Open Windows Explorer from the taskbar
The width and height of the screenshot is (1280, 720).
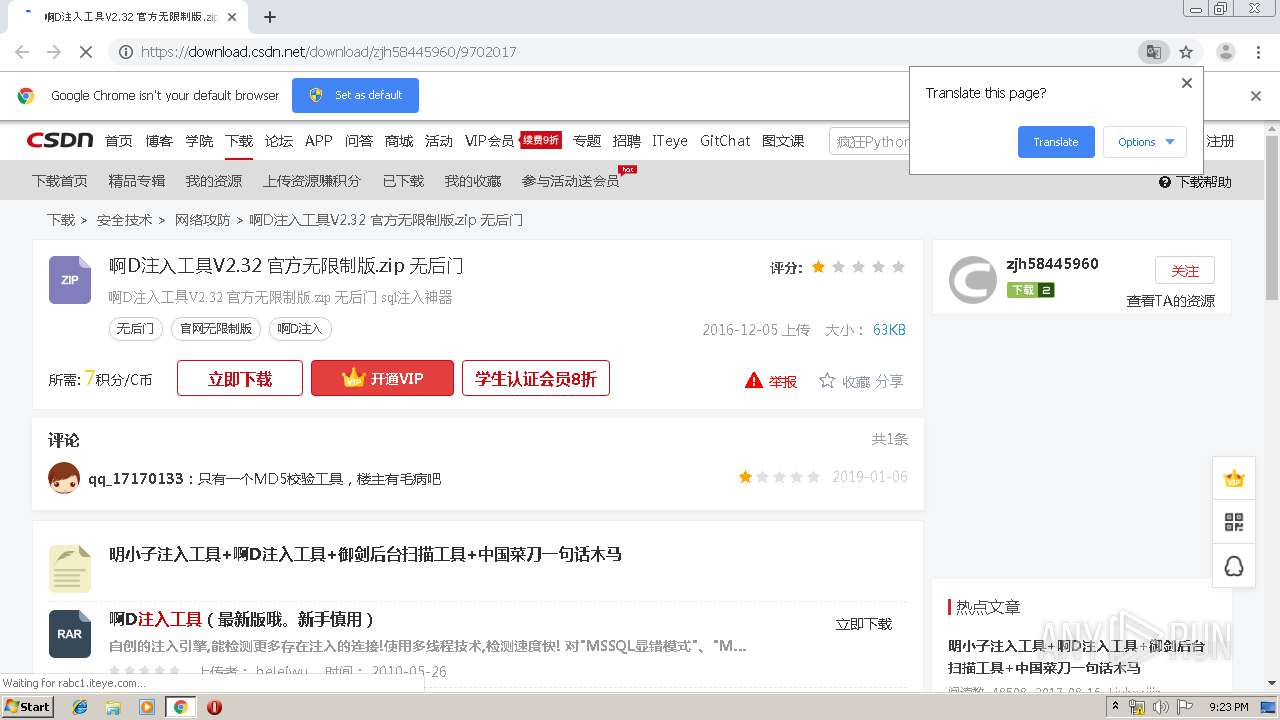coord(113,707)
